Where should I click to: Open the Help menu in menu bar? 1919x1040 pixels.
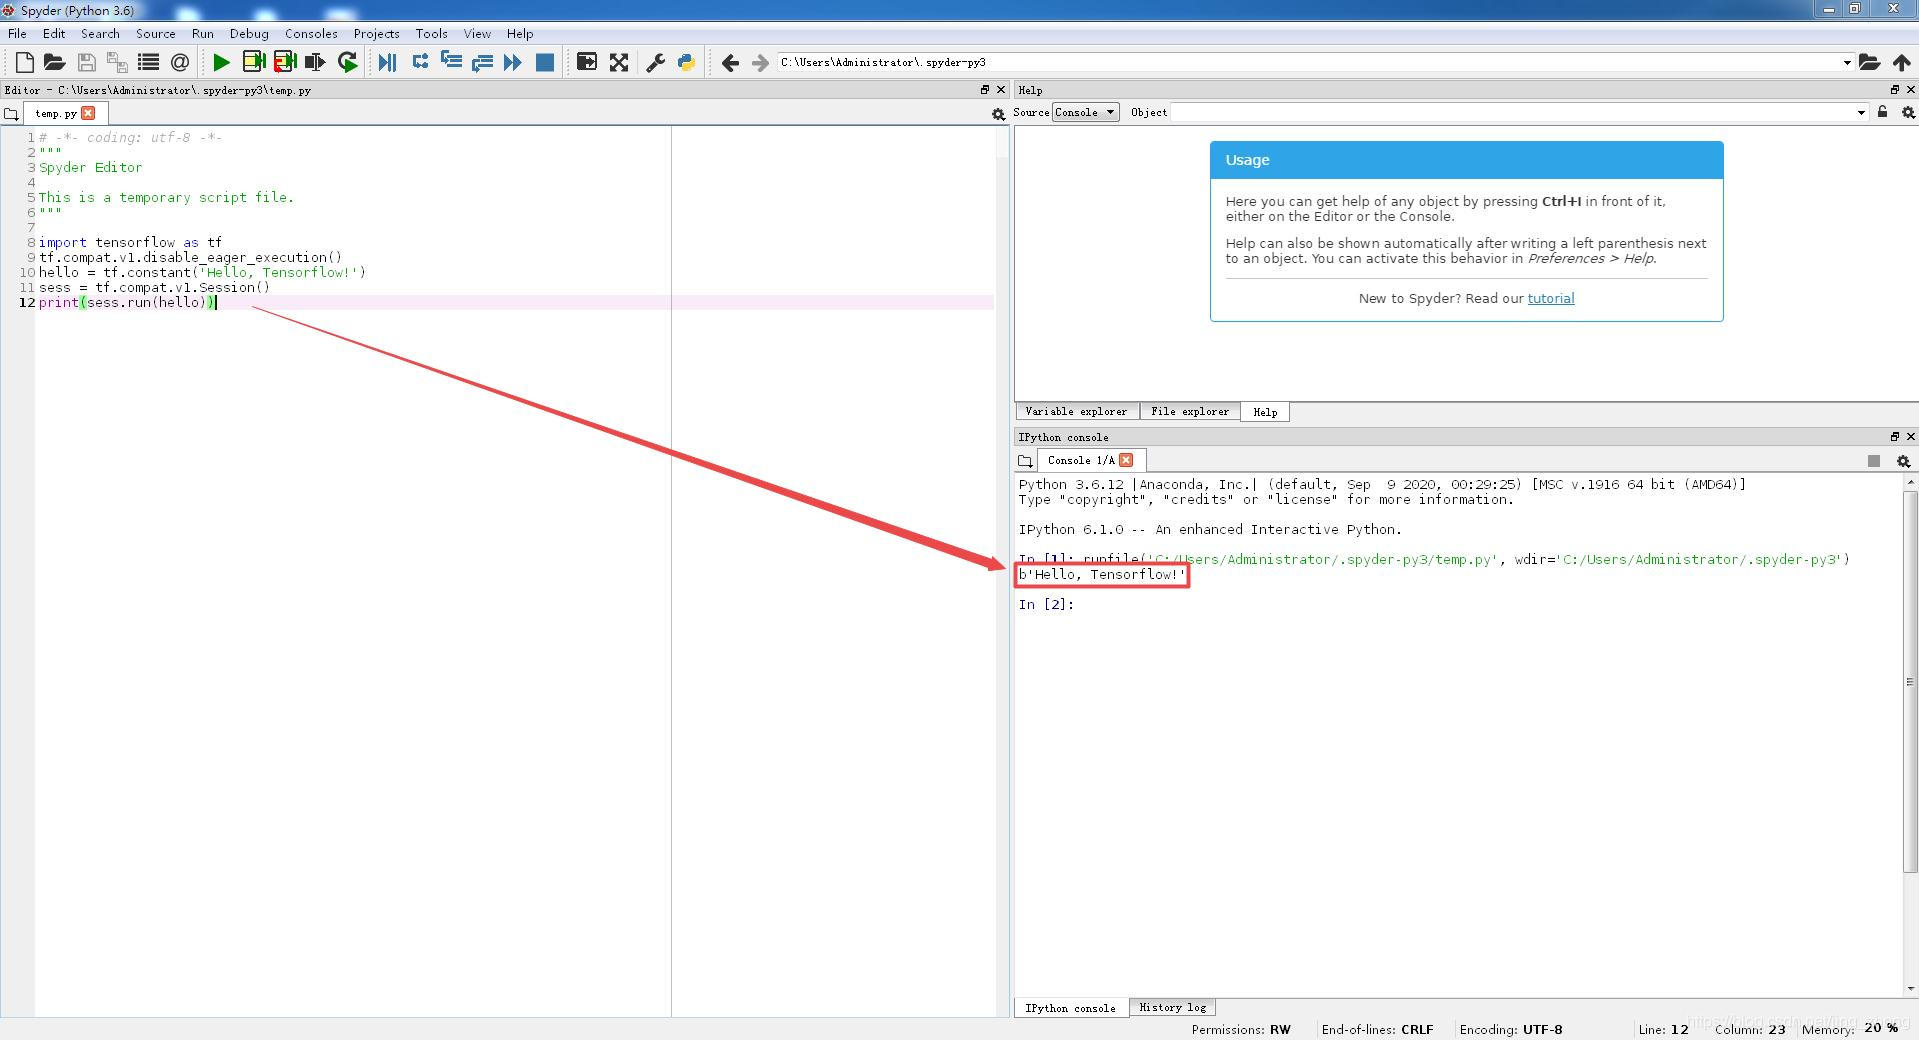tap(520, 33)
